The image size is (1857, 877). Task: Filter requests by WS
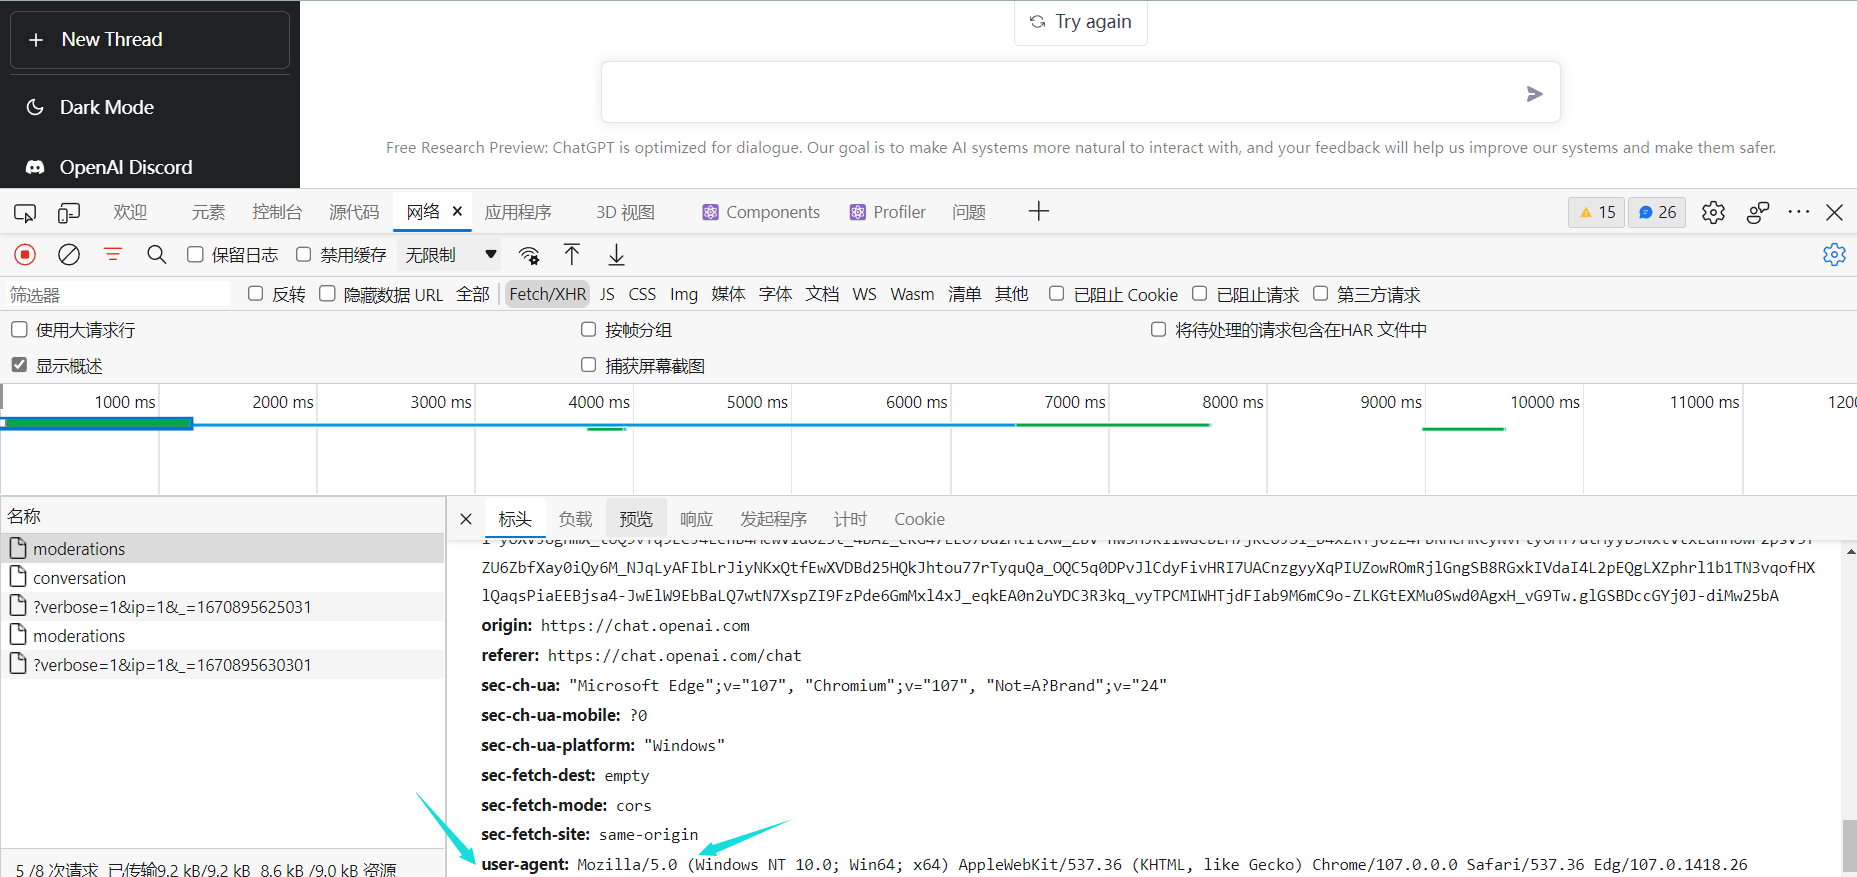point(864,294)
